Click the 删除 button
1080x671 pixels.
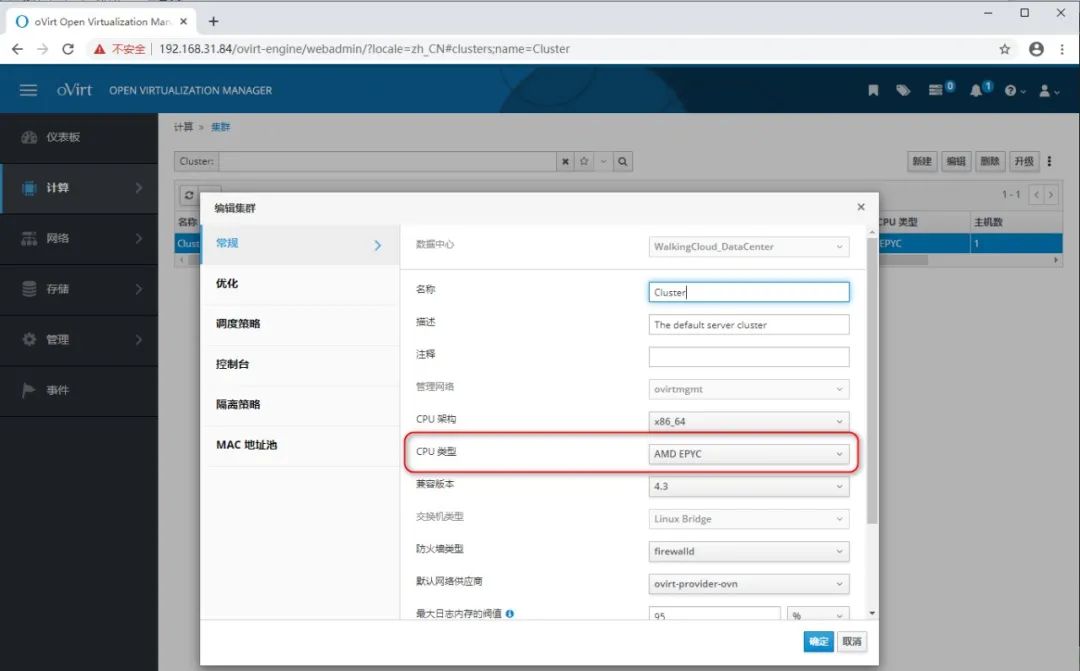pyautogui.click(x=990, y=161)
